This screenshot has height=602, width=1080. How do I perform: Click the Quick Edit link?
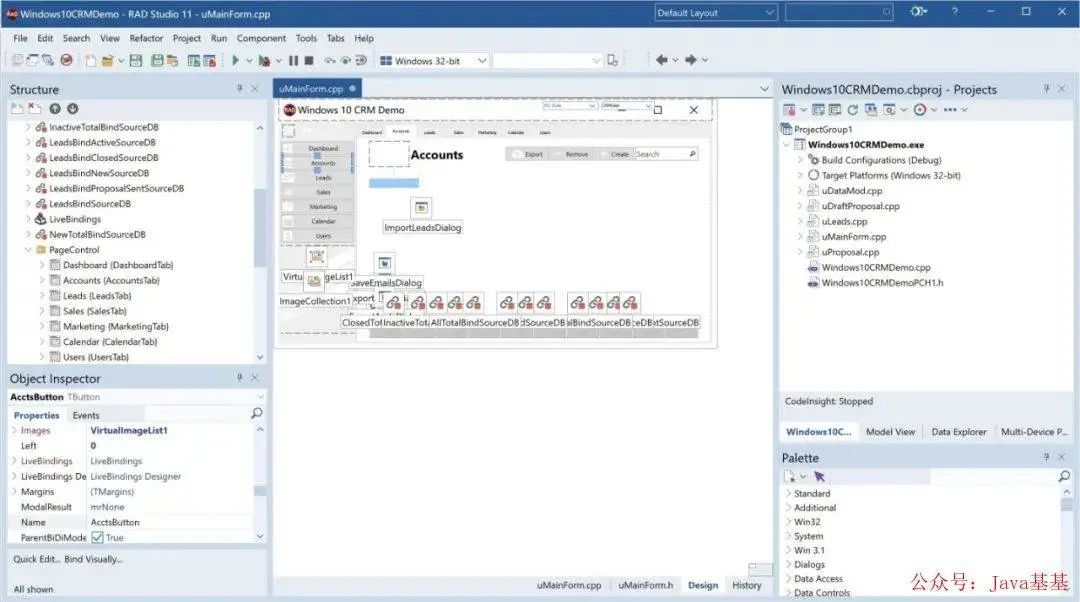click(x=36, y=559)
